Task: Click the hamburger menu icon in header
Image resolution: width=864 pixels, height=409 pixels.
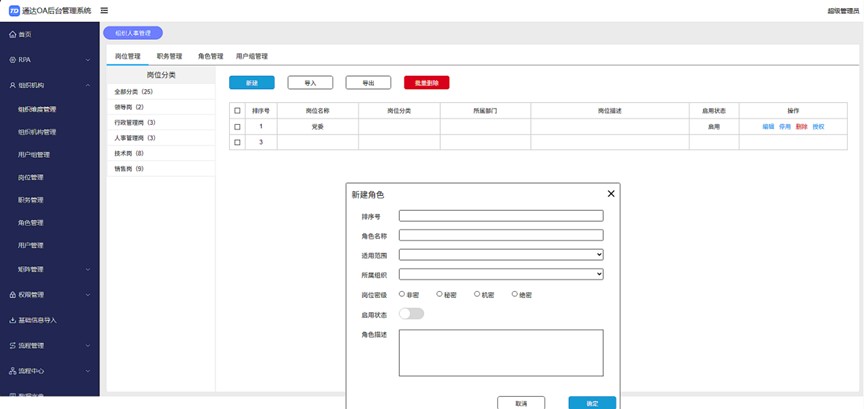Action: (x=104, y=11)
